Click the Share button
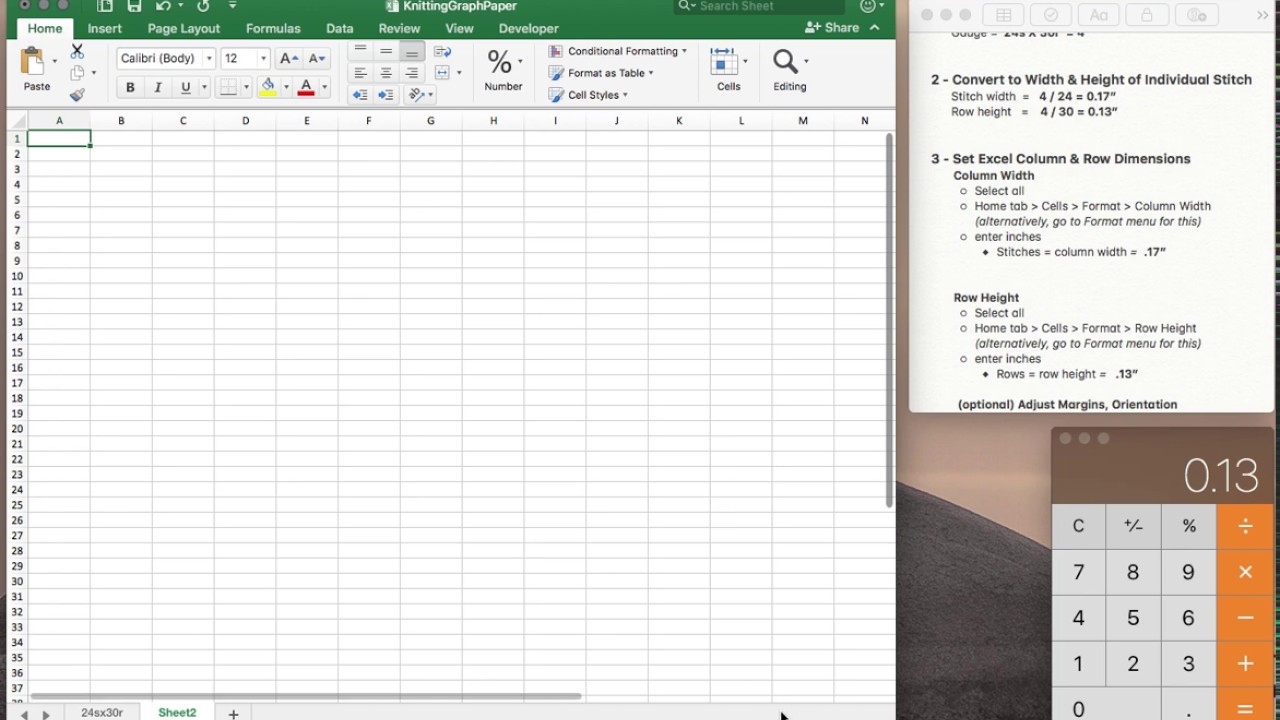 coord(833,28)
